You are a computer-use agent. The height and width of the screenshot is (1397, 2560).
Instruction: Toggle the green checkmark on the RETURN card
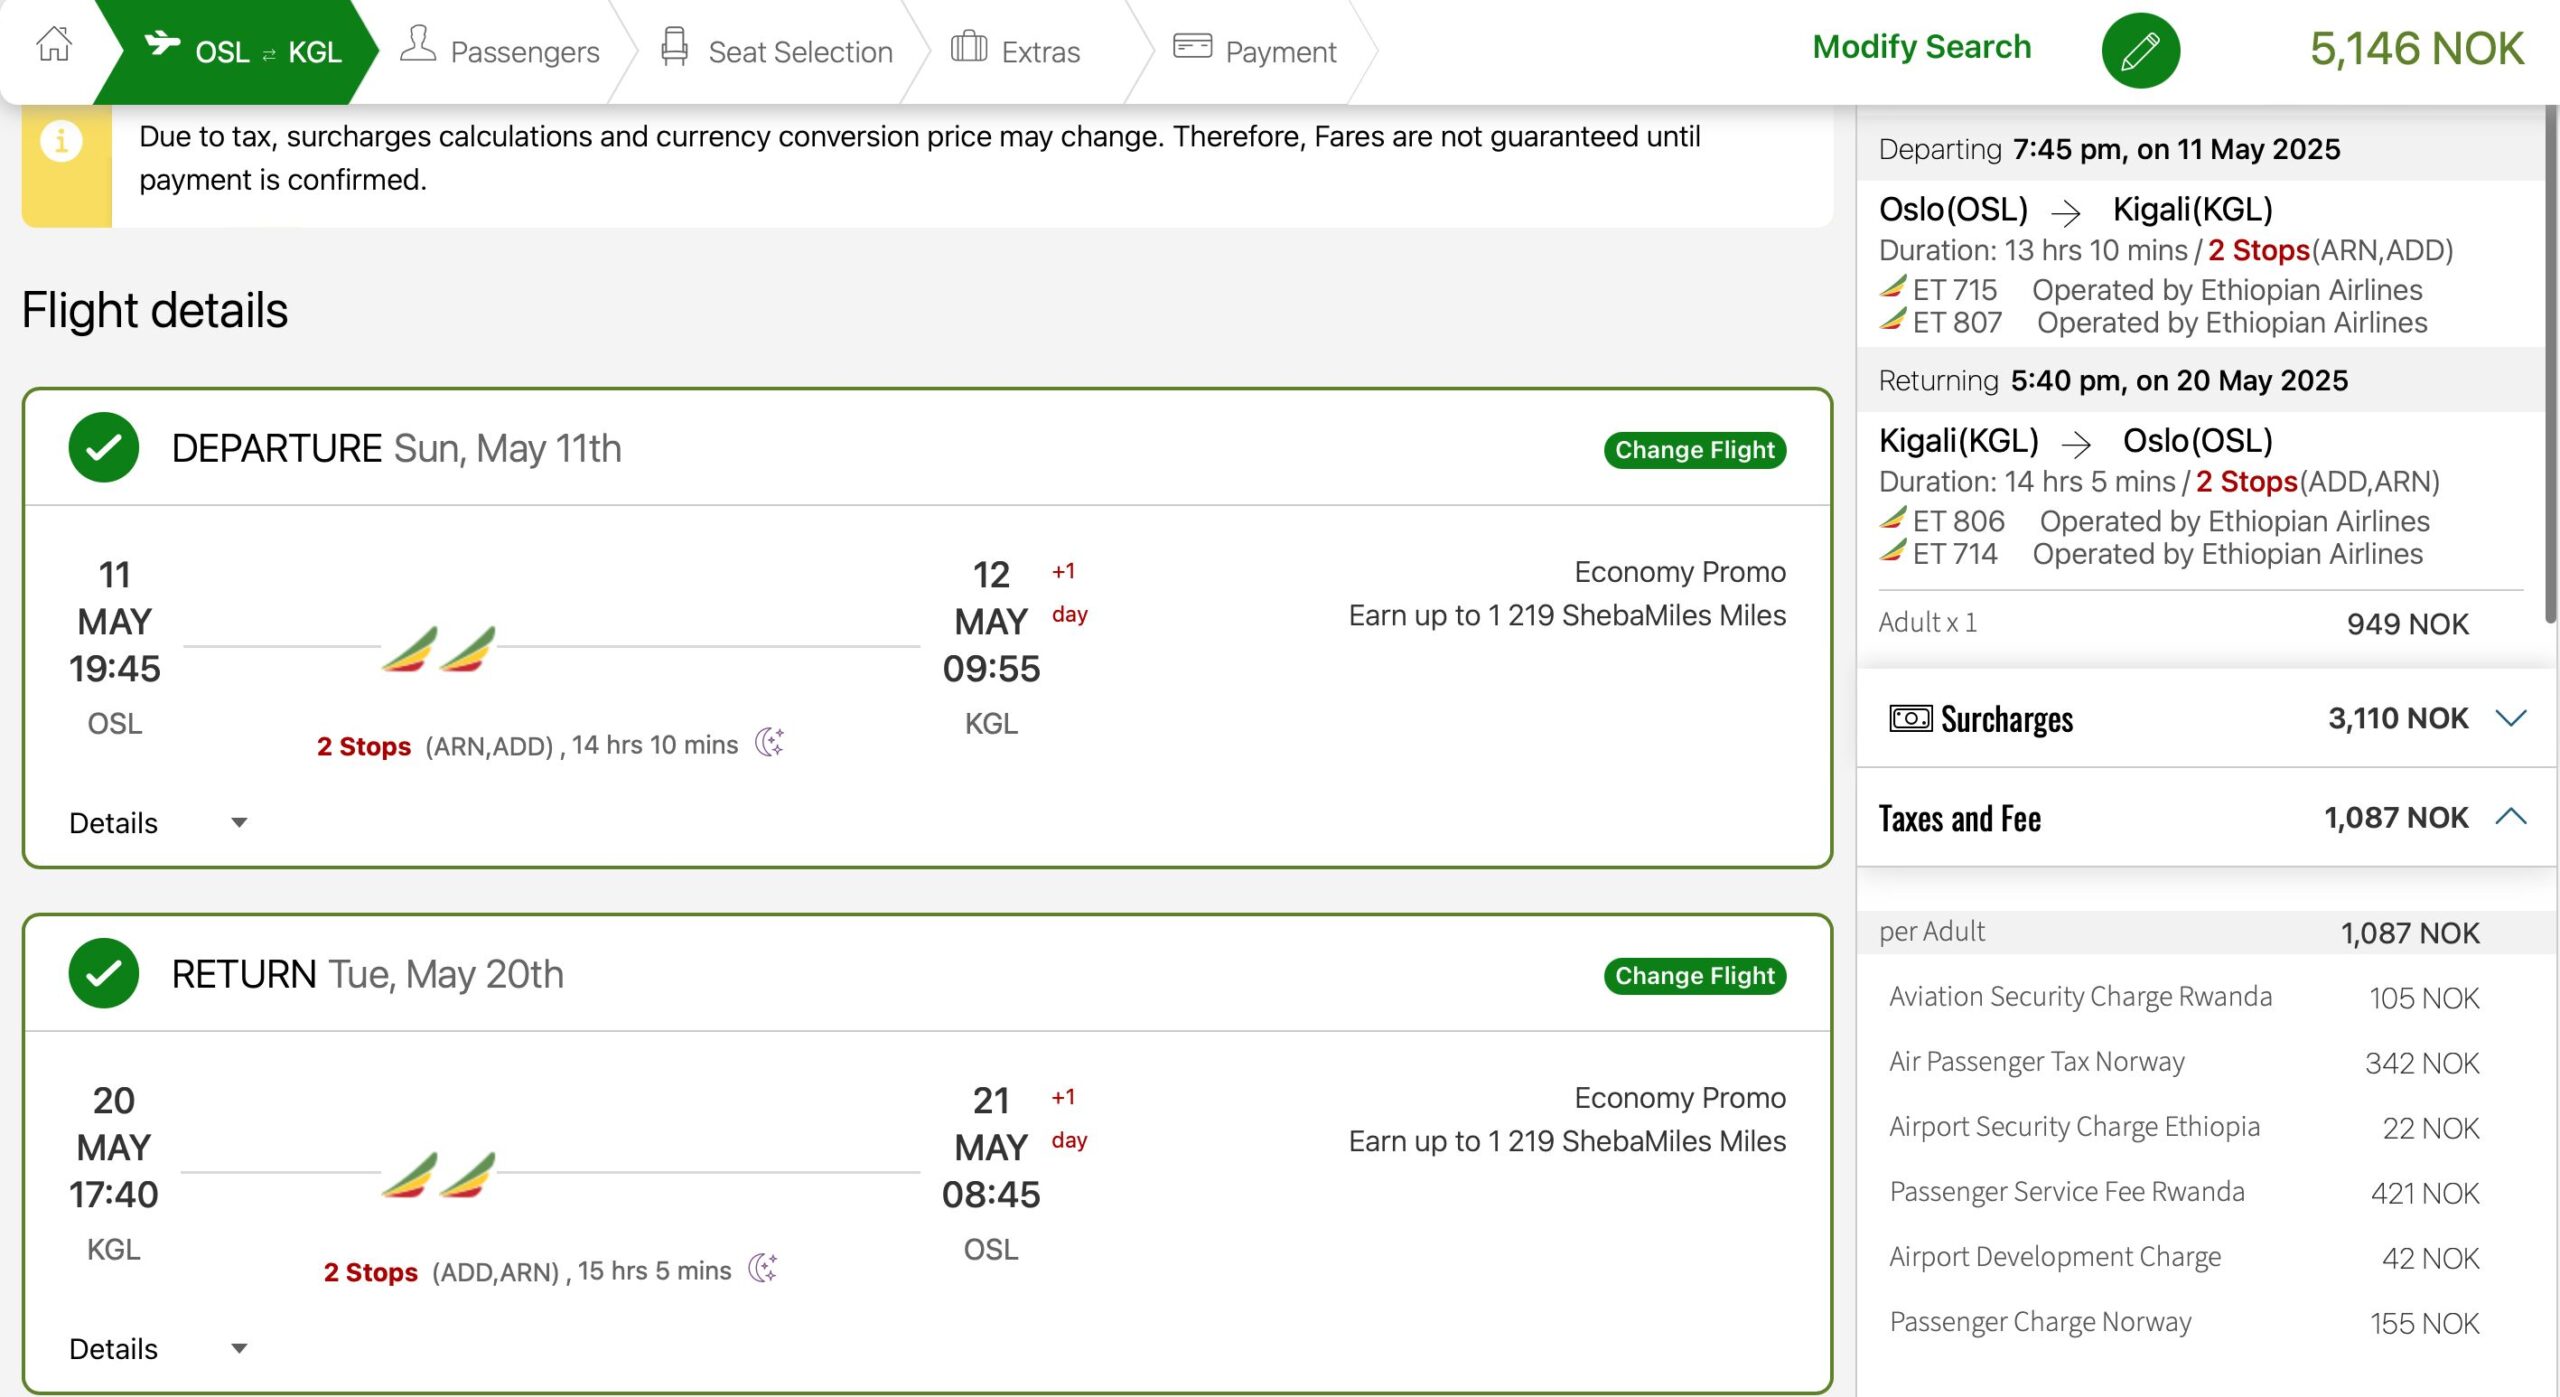pyautogui.click(x=104, y=973)
